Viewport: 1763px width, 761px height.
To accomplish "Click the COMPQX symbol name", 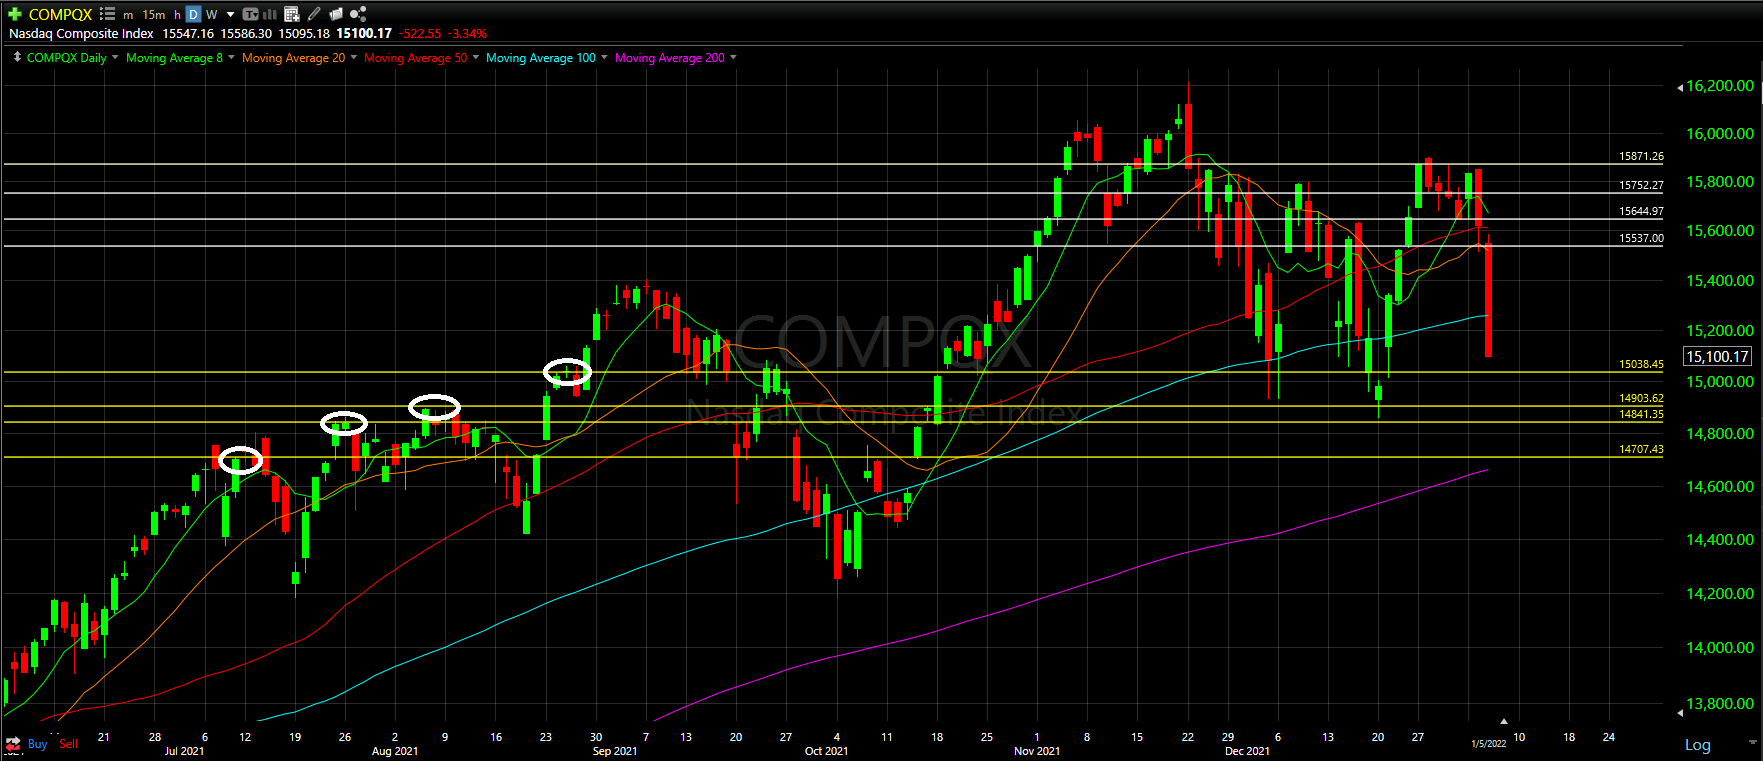I will (x=60, y=14).
